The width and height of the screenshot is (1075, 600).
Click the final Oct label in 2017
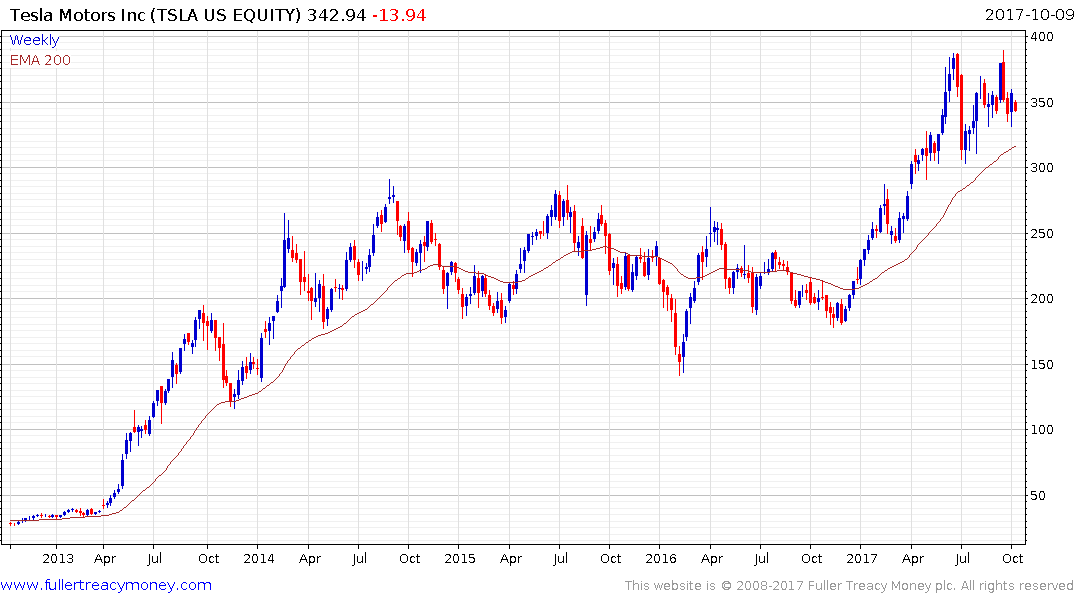pos(1013,558)
